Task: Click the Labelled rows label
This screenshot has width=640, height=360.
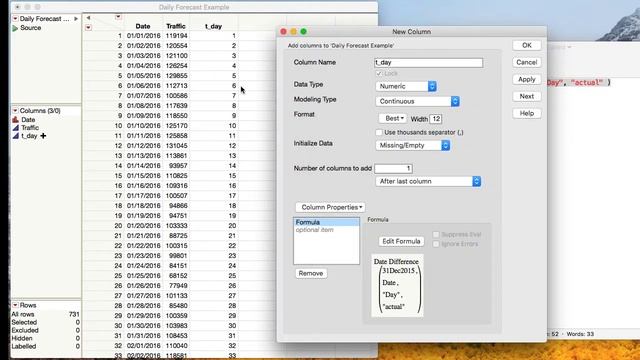Action: point(24,346)
